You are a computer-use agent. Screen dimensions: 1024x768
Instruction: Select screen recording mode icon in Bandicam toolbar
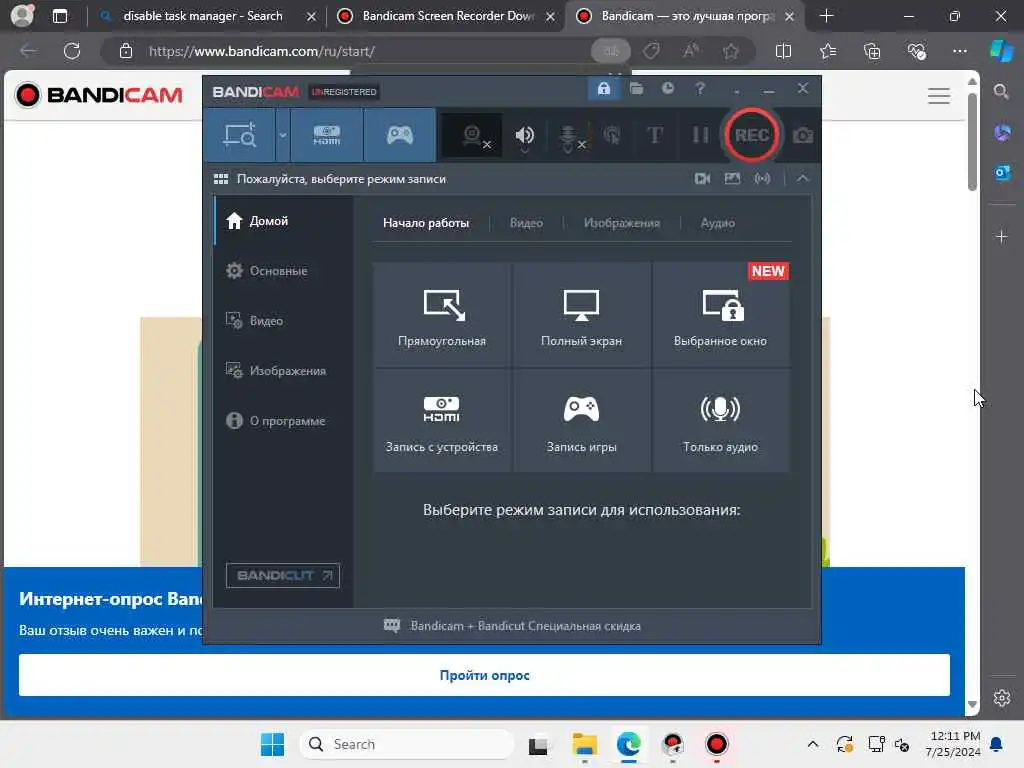tap(240, 135)
